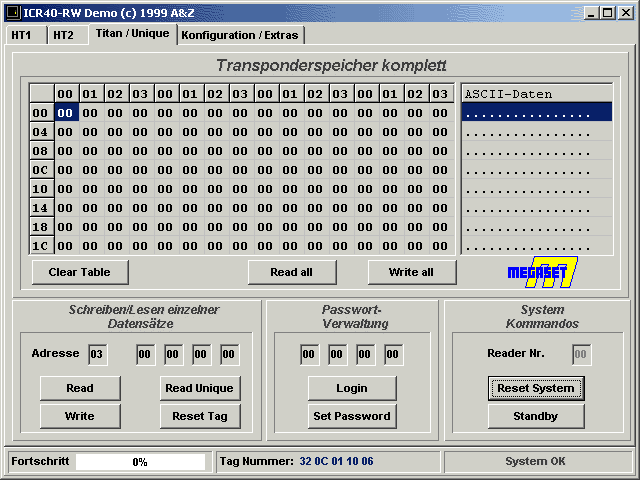Click the third password byte field
This screenshot has width=640, height=480.
coord(366,354)
